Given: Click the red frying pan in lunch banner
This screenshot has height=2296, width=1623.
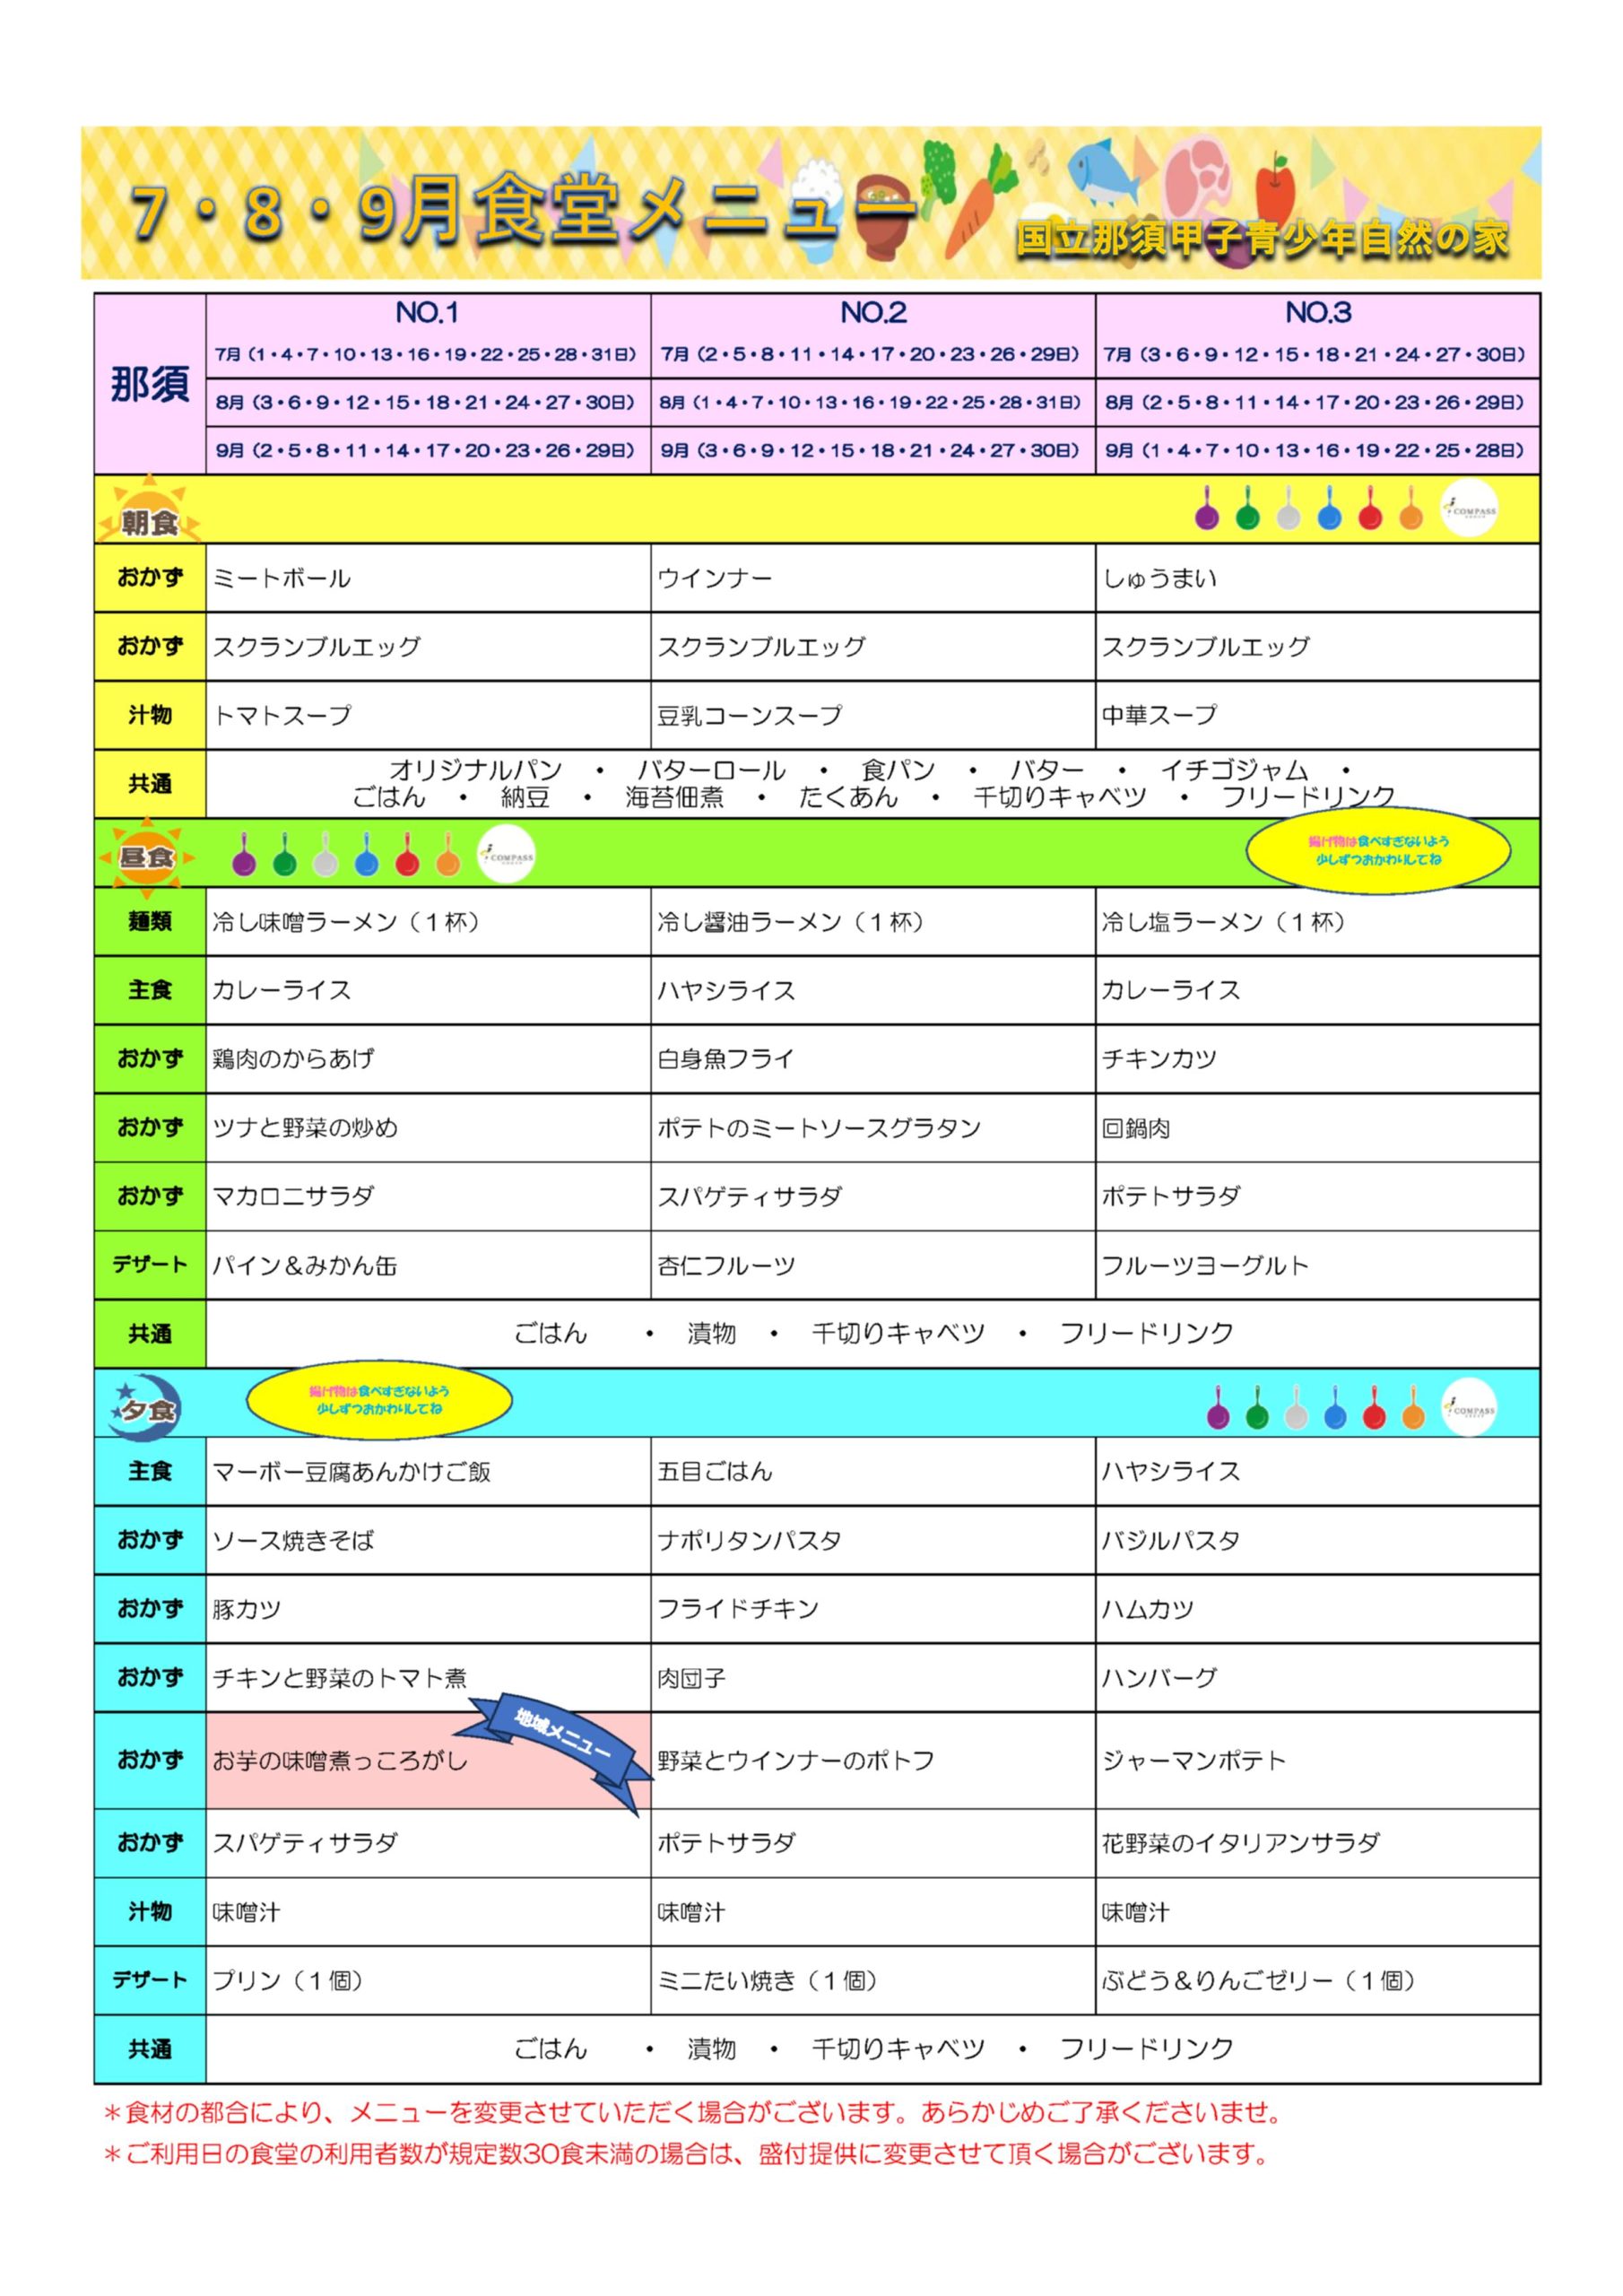Looking at the screenshot, I should click(x=407, y=855).
